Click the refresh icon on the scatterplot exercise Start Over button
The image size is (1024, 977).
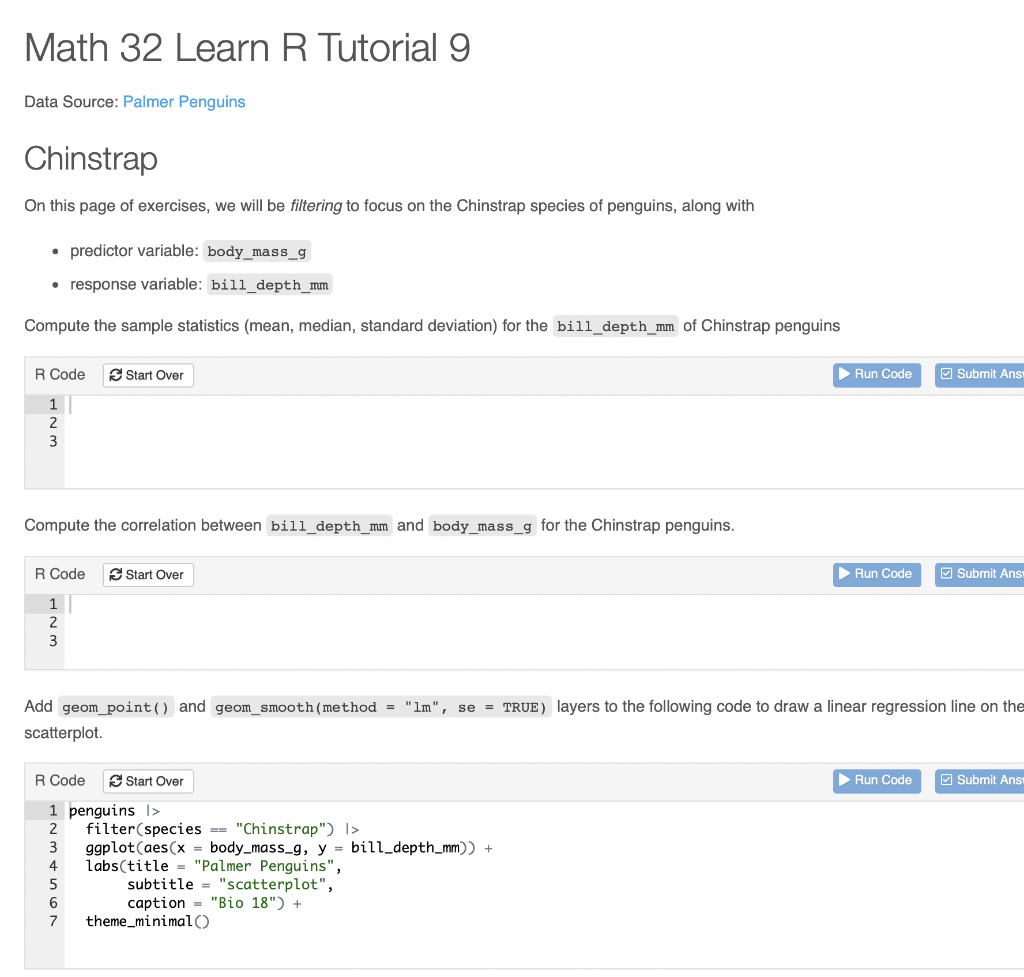(117, 781)
